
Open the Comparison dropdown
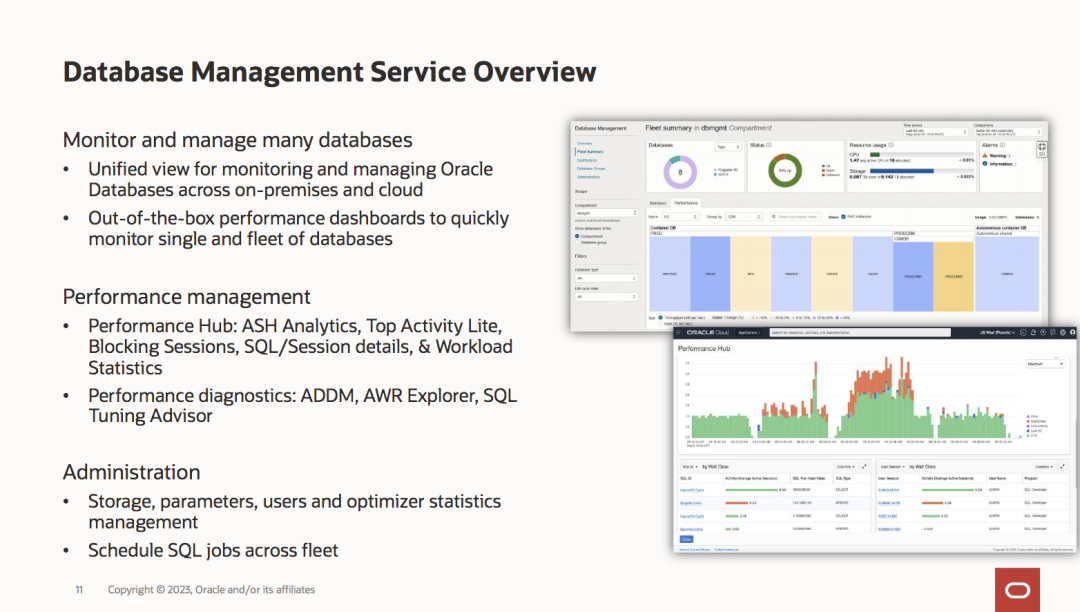click(1008, 132)
